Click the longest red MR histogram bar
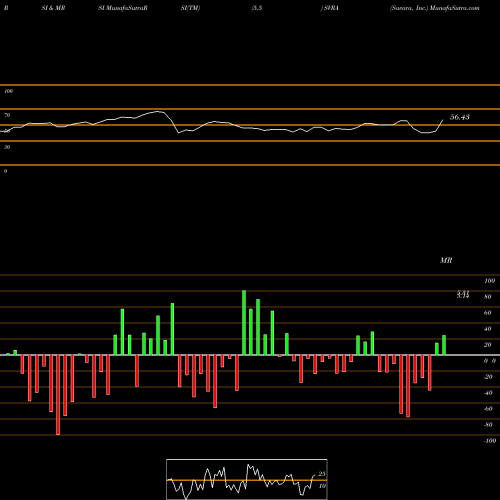500x500 pixels. 58,395
